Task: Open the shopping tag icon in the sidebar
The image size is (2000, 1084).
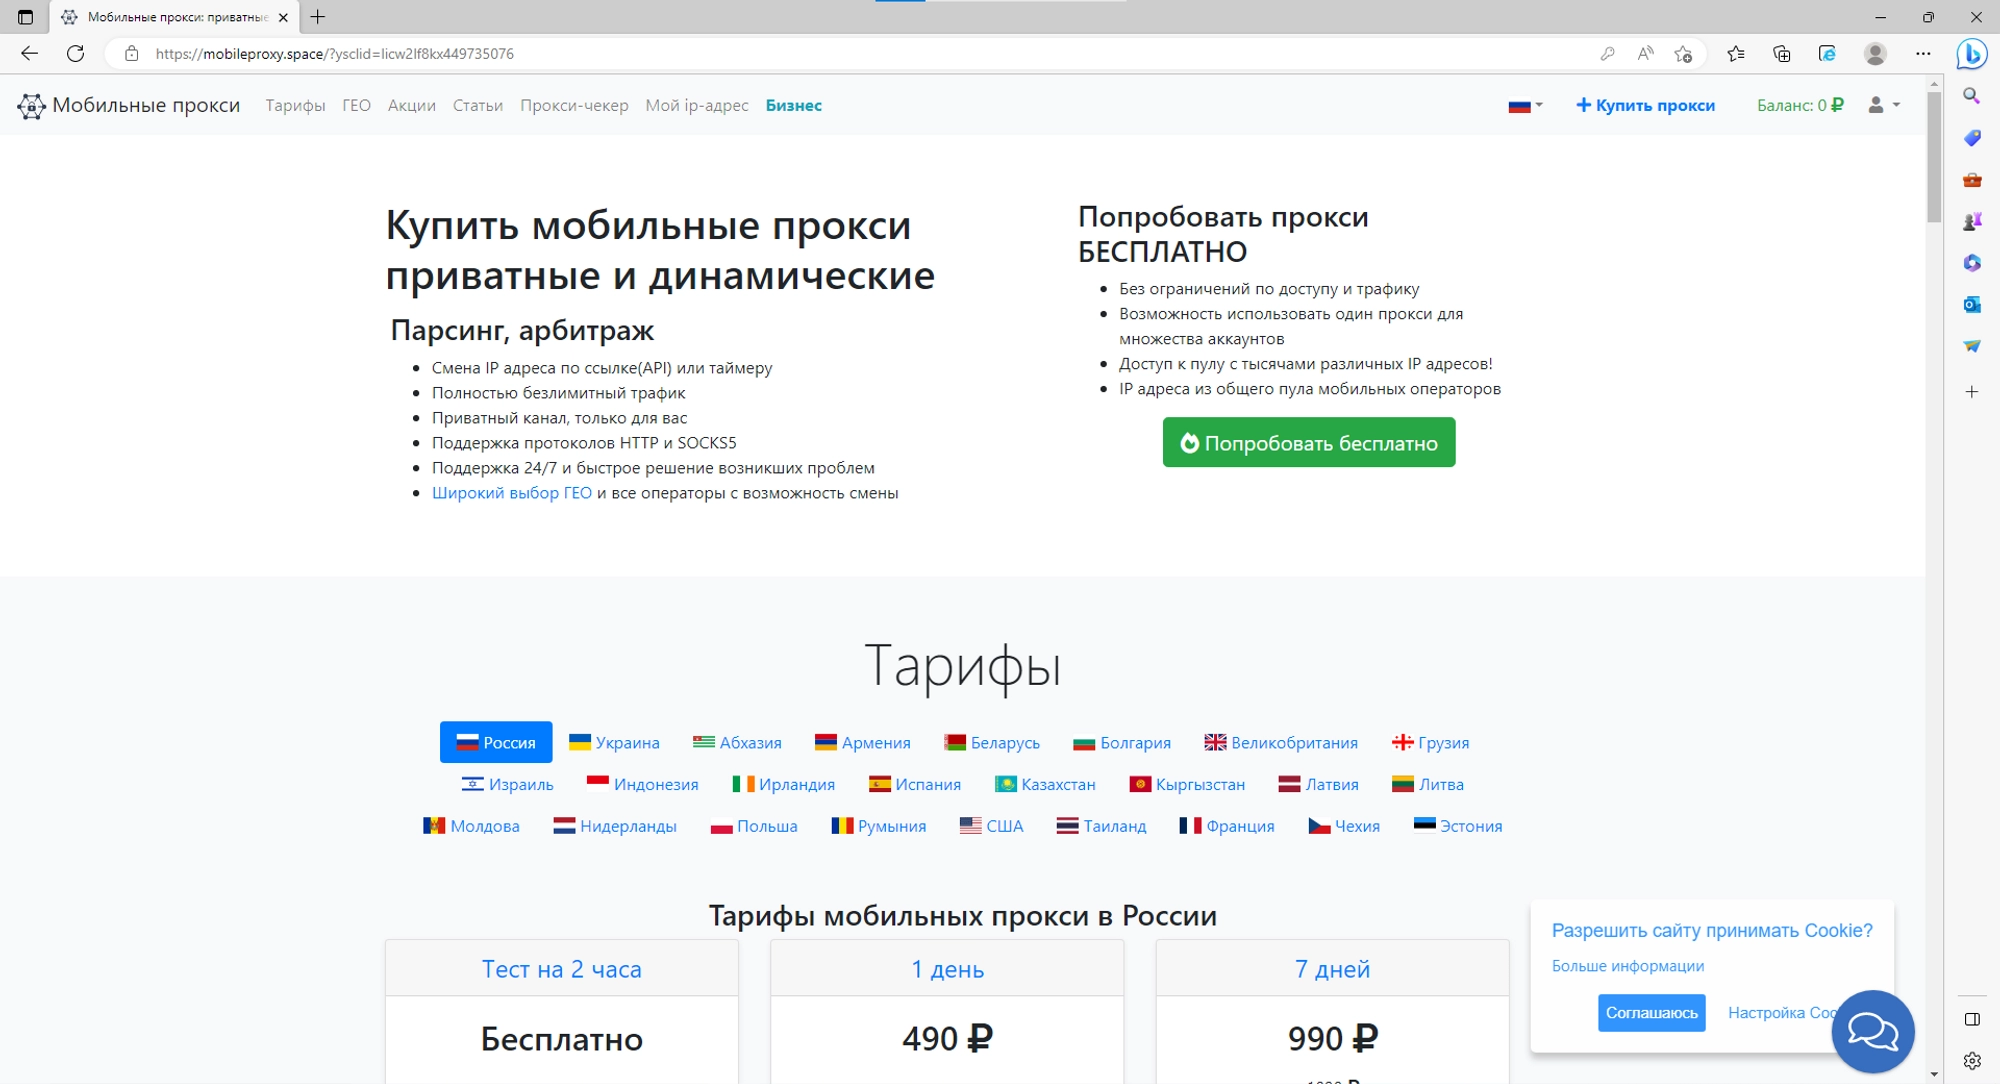Action: (1972, 137)
